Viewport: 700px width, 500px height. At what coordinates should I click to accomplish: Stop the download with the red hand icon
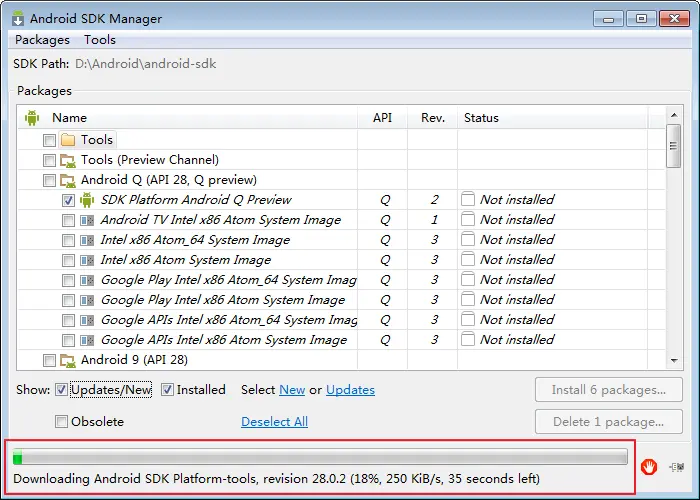point(649,467)
